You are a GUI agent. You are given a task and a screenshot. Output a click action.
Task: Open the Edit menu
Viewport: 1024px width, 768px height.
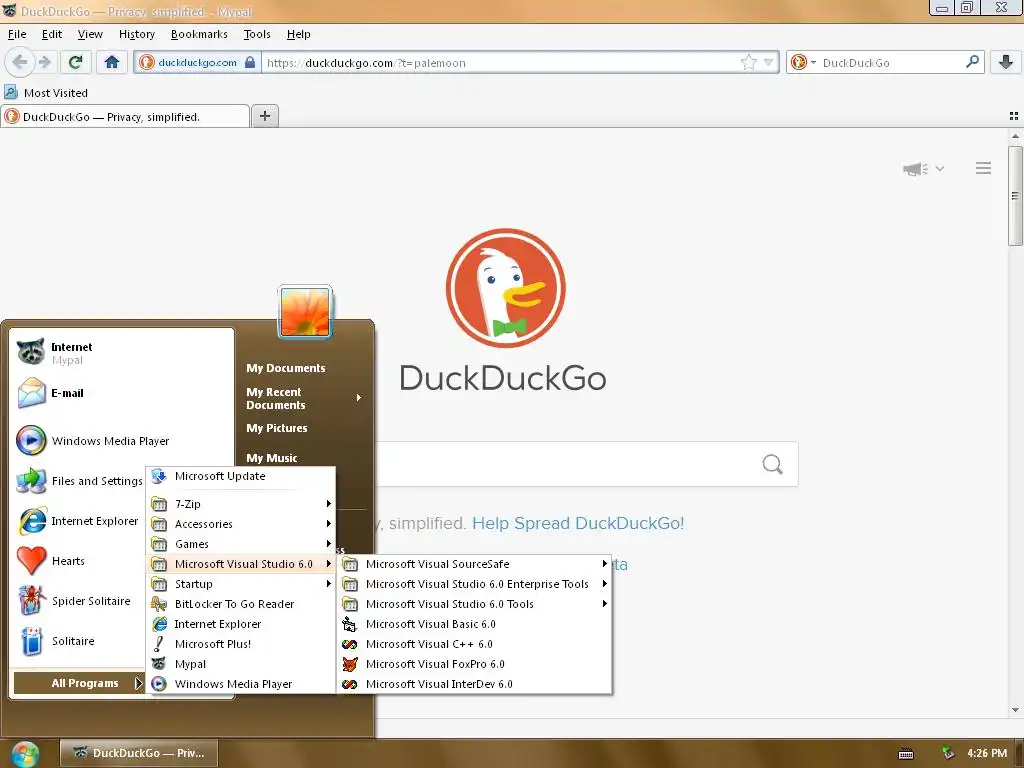click(x=52, y=34)
